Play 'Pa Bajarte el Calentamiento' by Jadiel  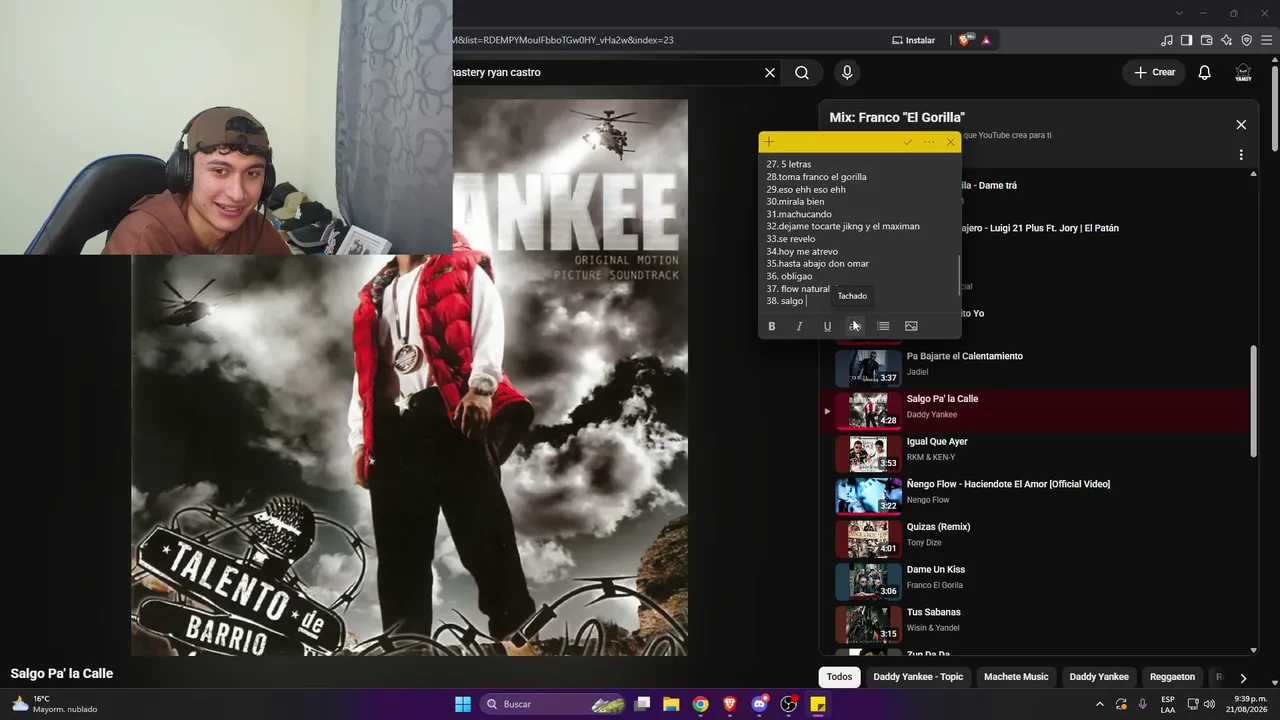click(x=1035, y=367)
